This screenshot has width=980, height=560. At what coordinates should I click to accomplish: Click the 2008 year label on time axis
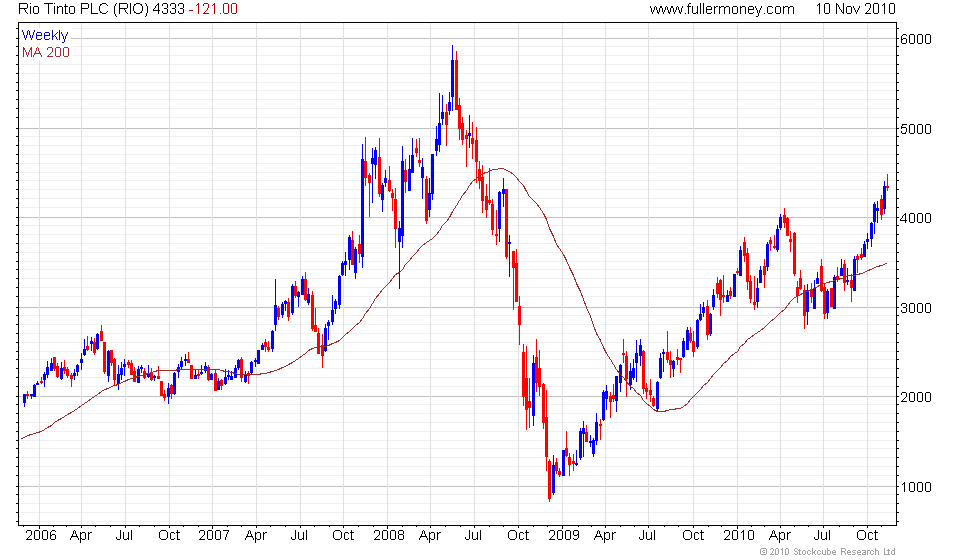[389, 536]
